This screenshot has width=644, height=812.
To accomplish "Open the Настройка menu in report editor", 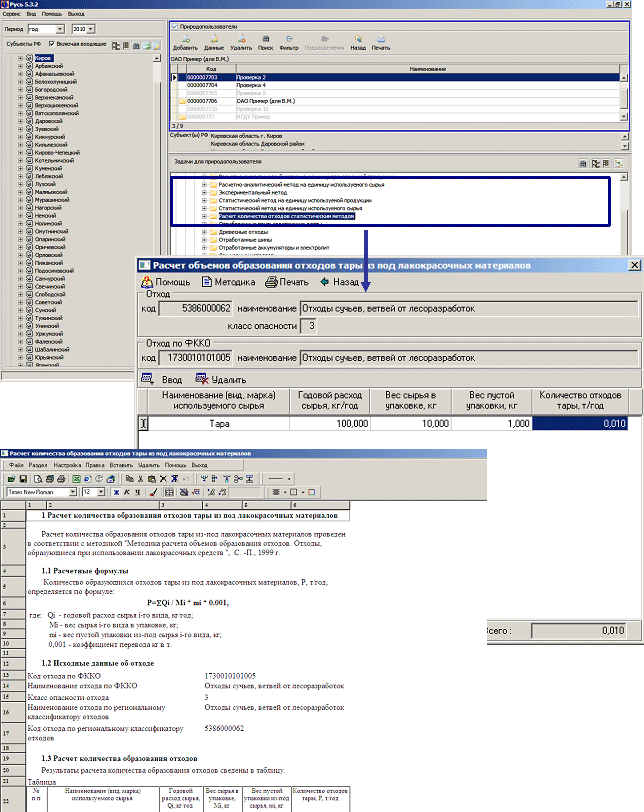I will point(67,466).
